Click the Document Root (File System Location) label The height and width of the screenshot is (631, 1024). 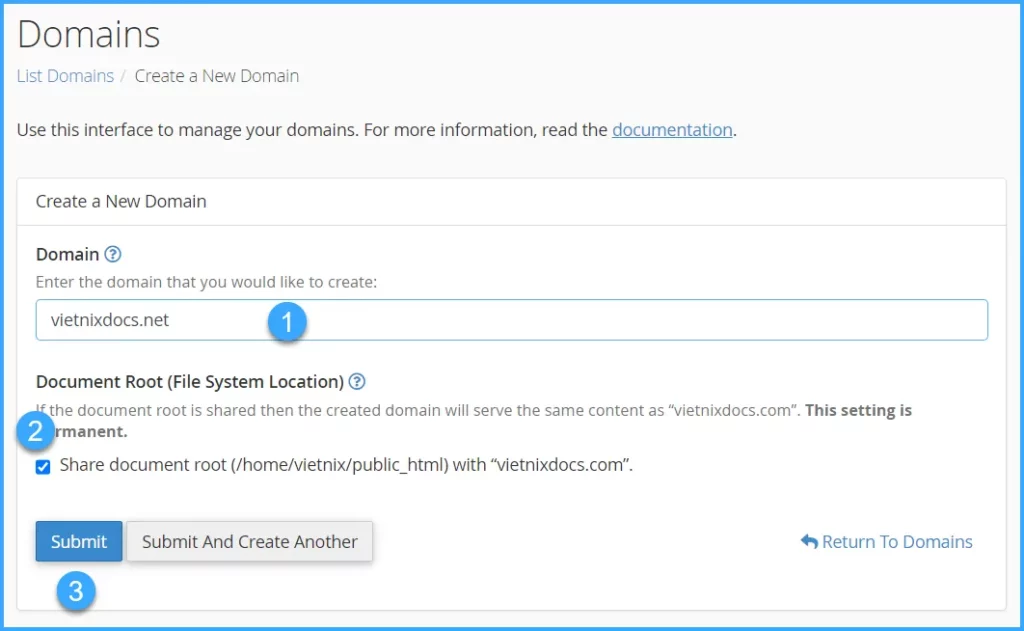pos(190,381)
